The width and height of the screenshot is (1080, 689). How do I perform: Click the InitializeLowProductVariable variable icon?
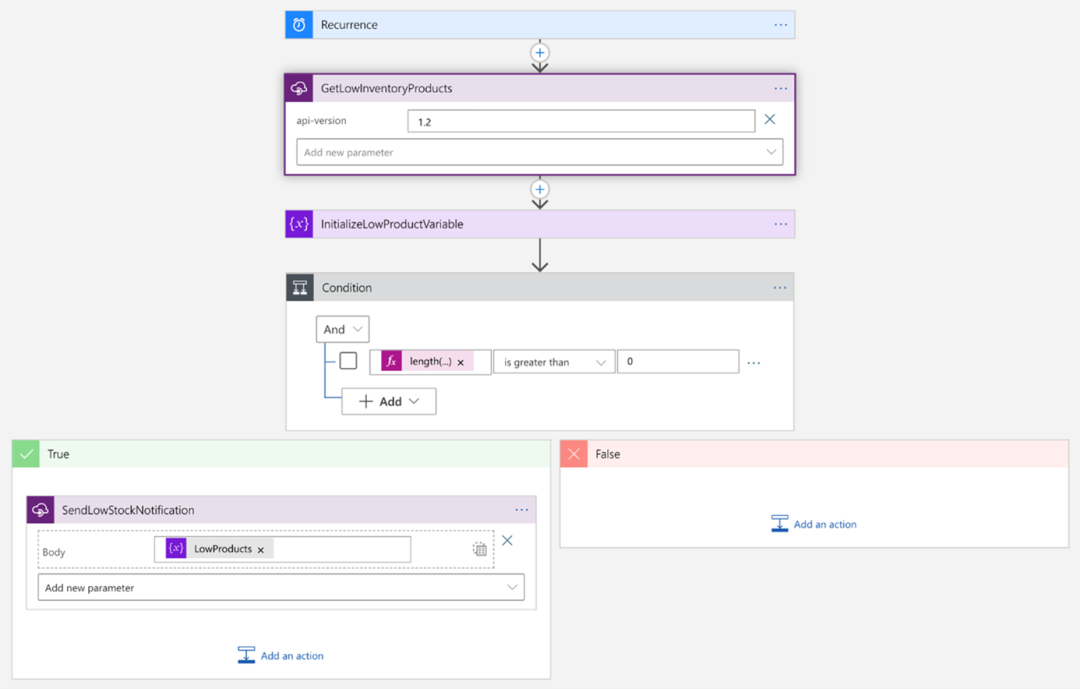coord(299,224)
